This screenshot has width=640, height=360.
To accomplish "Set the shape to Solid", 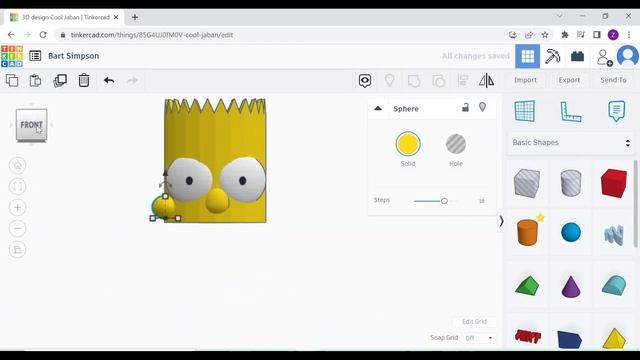I will pyautogui.click(x=408, y=144).
